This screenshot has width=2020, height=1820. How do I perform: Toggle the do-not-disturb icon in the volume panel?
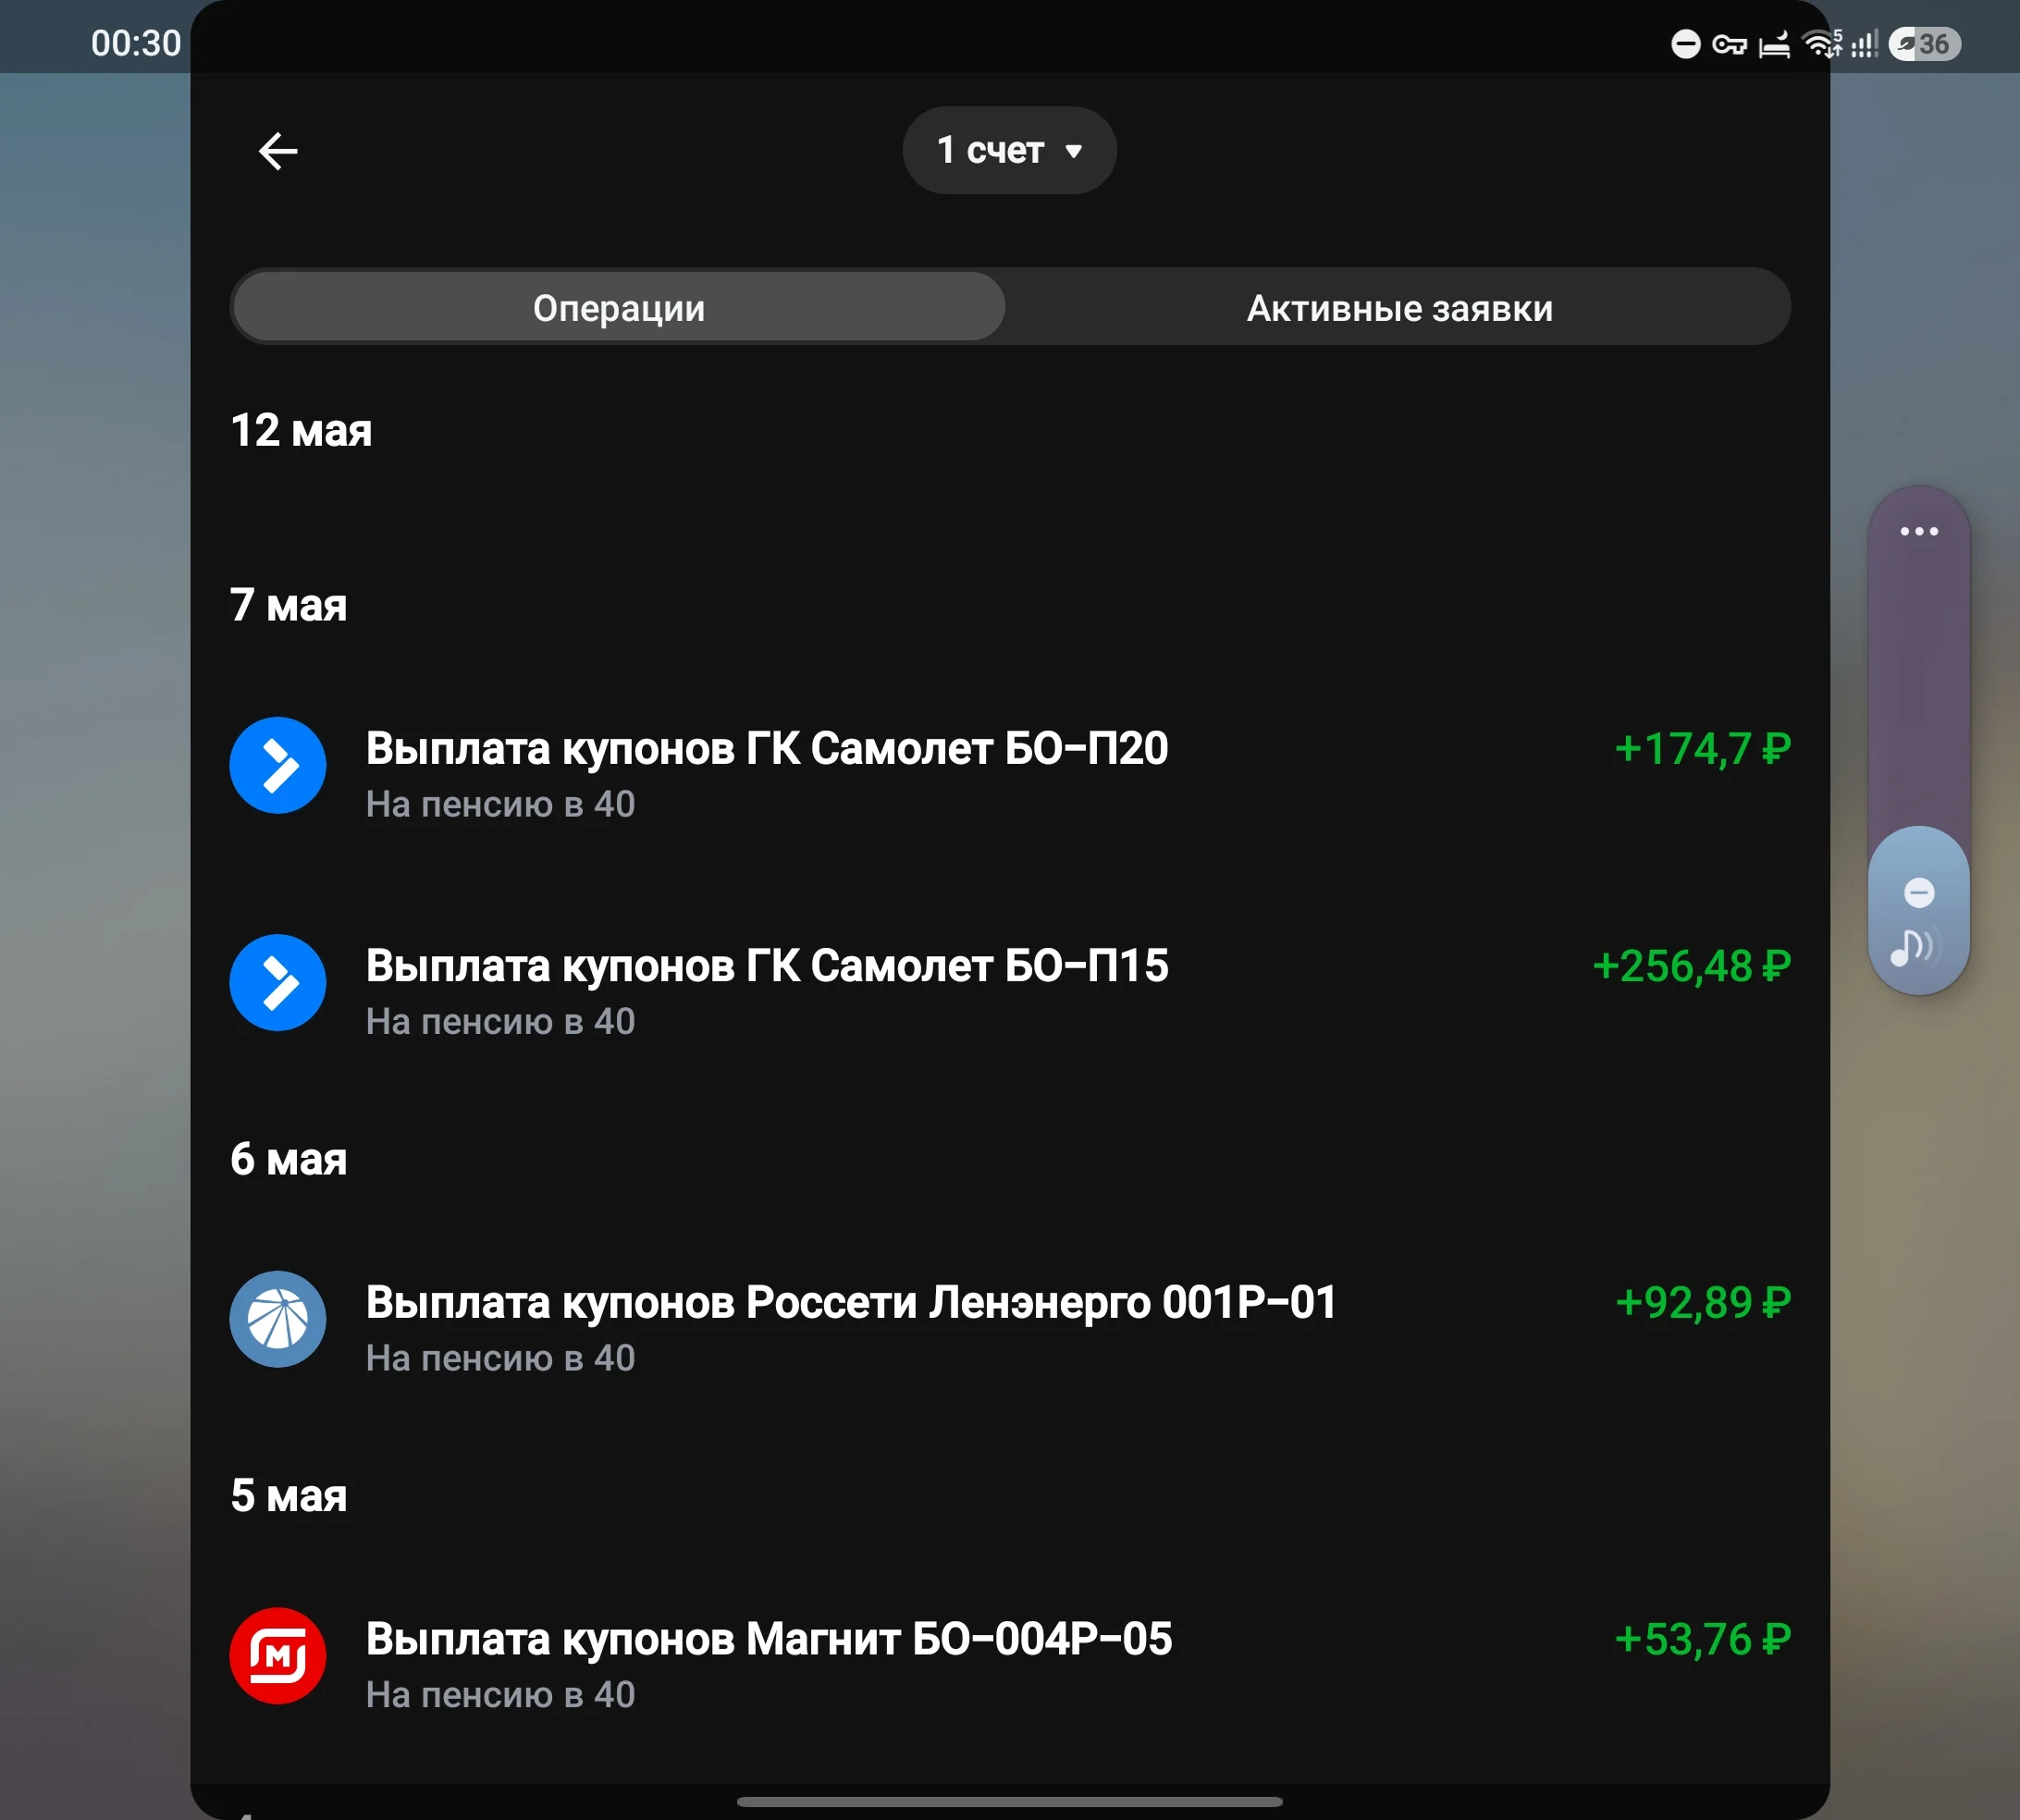click(1918, 892)
